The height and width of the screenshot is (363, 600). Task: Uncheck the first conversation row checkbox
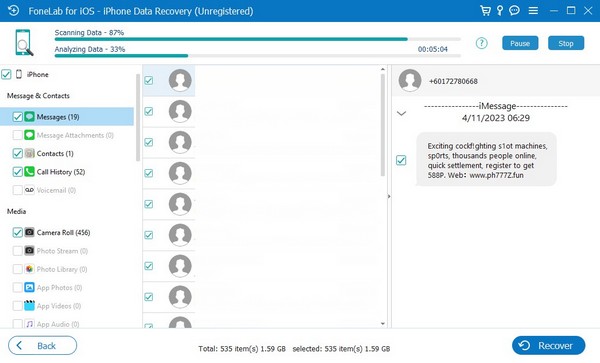(149, 80)
